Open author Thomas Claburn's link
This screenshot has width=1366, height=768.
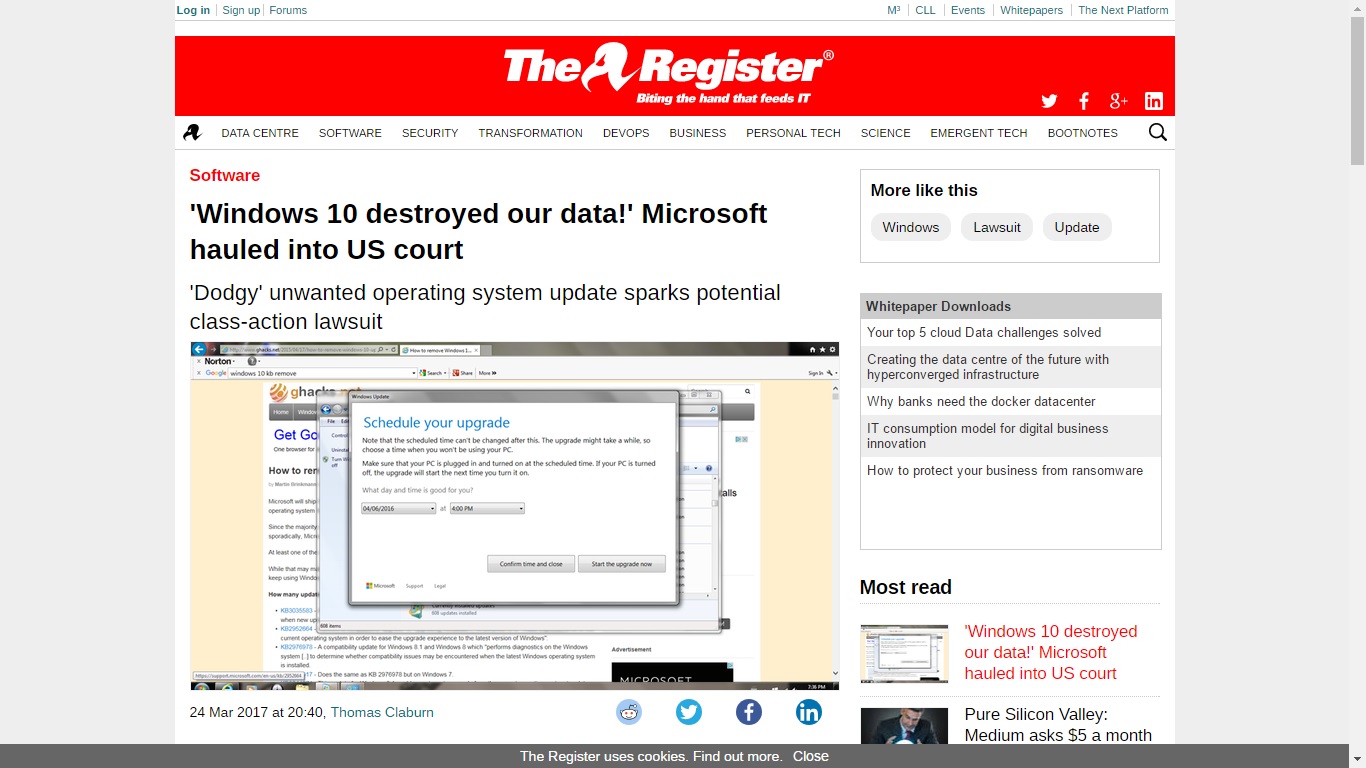[382, 712]
